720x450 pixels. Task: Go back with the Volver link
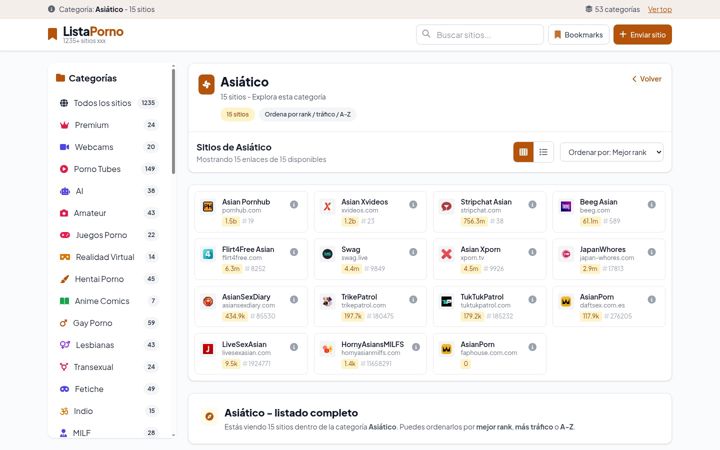tap(647, 79)
